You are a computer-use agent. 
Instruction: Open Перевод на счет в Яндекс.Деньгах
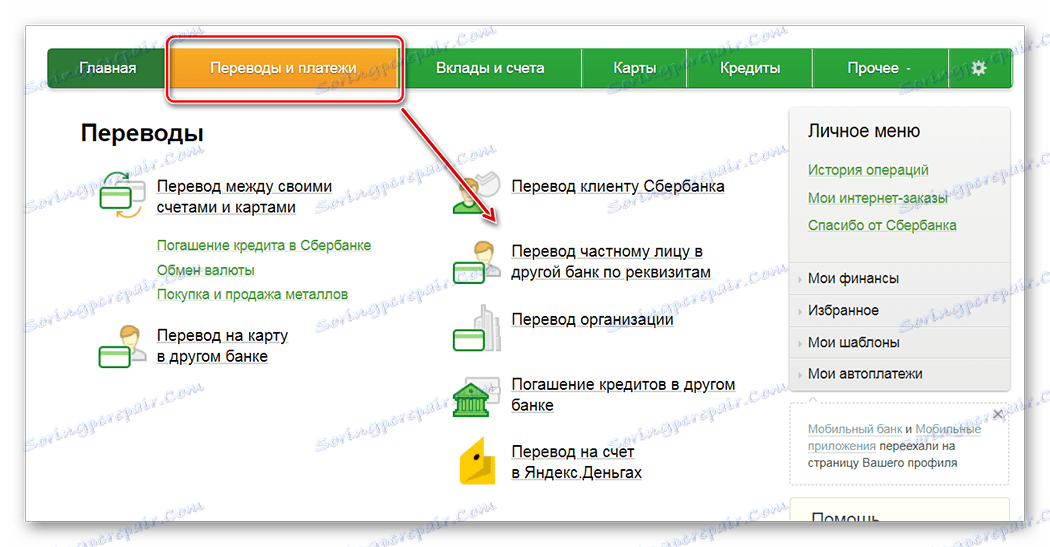tap(577, 463)
